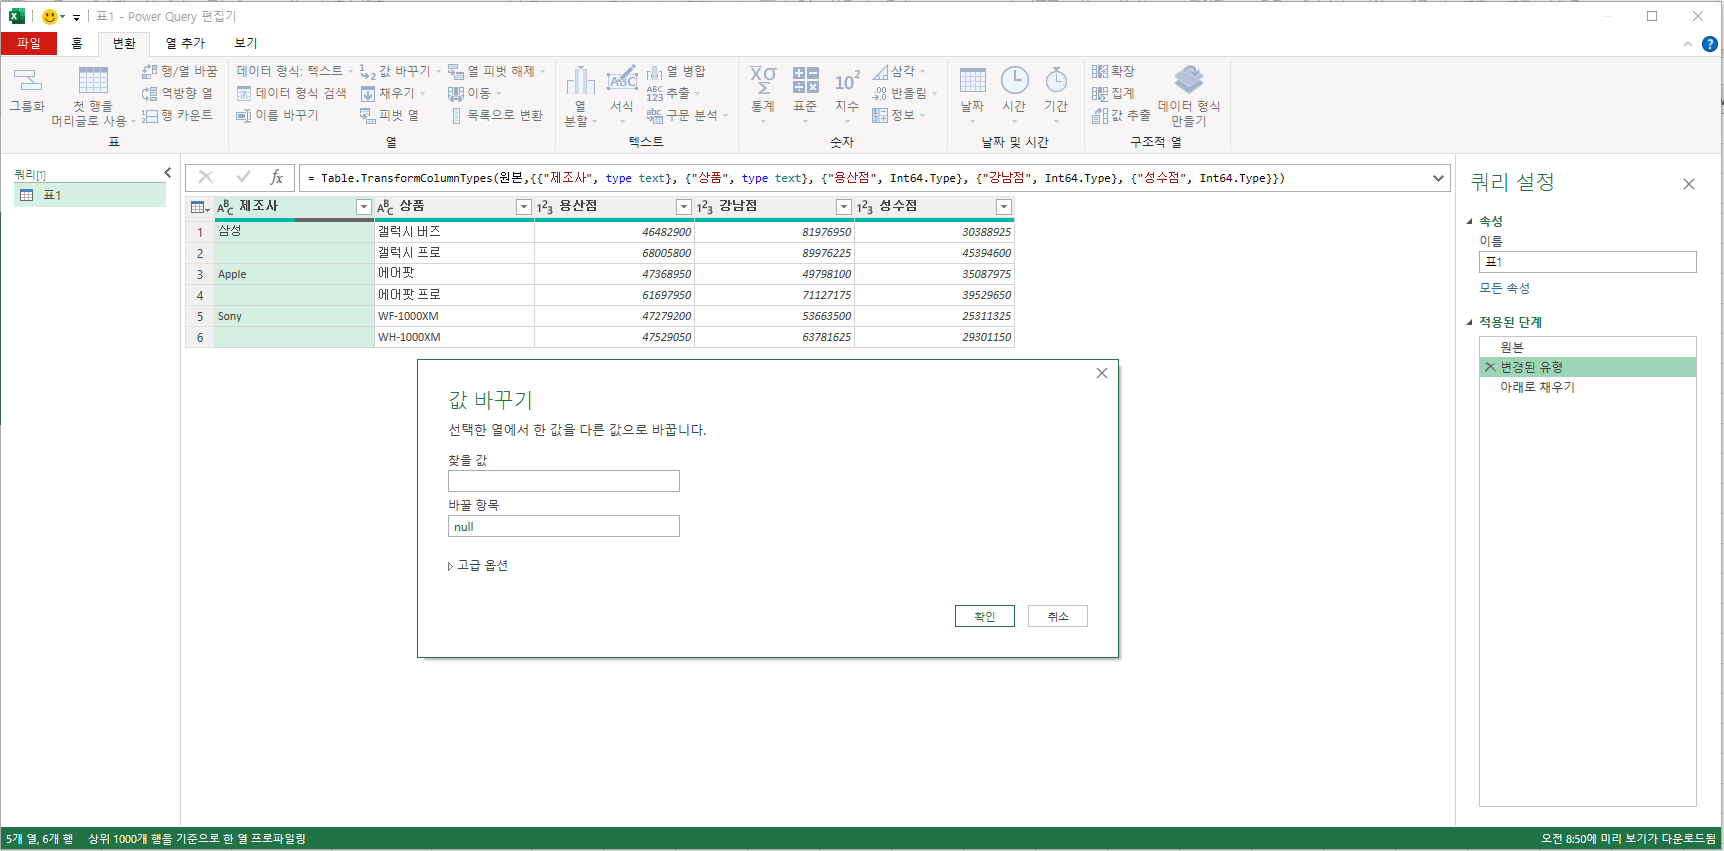The height and width of the screenshot is (851, 1724).
Task: Click 확장 (Expand) in 구조적 열 group
Action: 1113,71
